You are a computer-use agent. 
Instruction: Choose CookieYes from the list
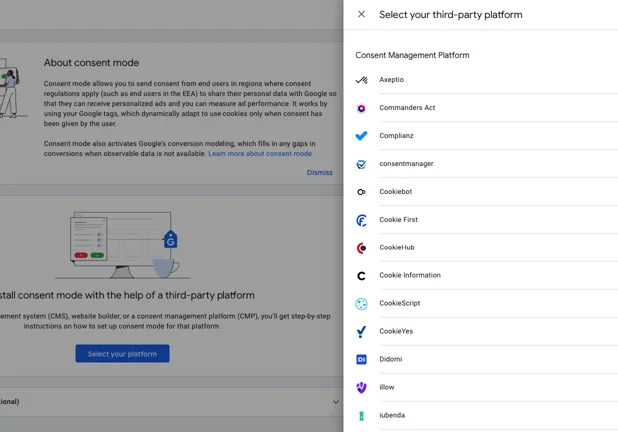(396, 331)
